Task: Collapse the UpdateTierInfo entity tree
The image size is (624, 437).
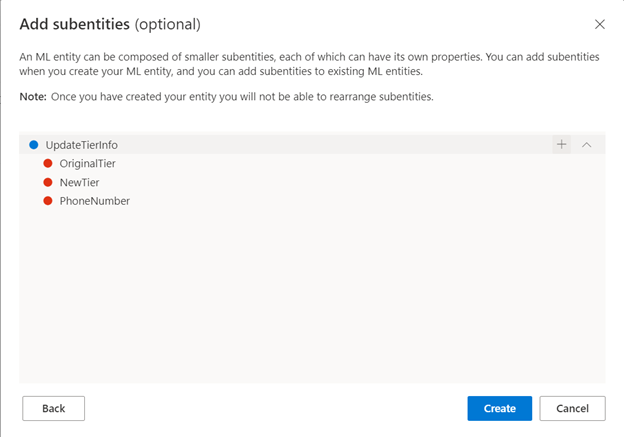Action: [x=587, y=145]
